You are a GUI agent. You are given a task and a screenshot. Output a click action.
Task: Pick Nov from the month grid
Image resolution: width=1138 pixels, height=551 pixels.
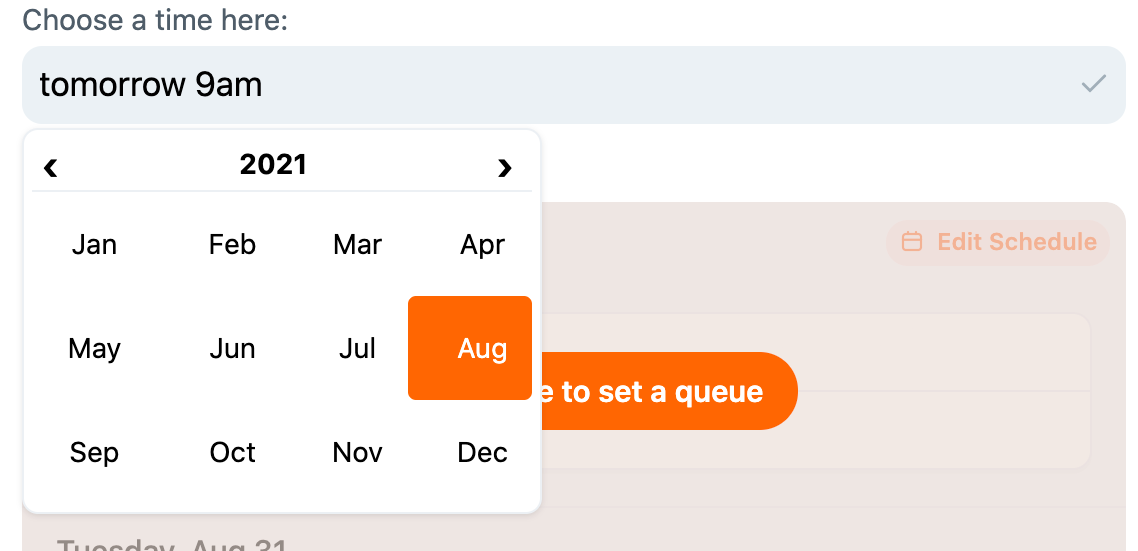point(357,452)
